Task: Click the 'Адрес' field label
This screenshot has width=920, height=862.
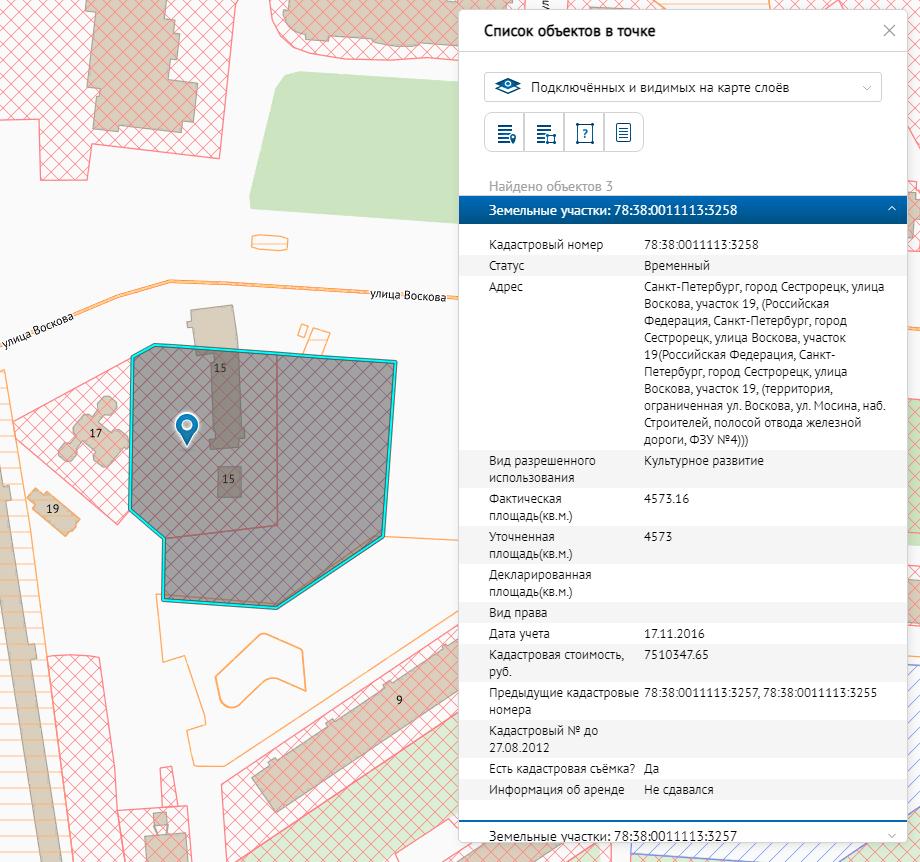Action: (505, 287)
